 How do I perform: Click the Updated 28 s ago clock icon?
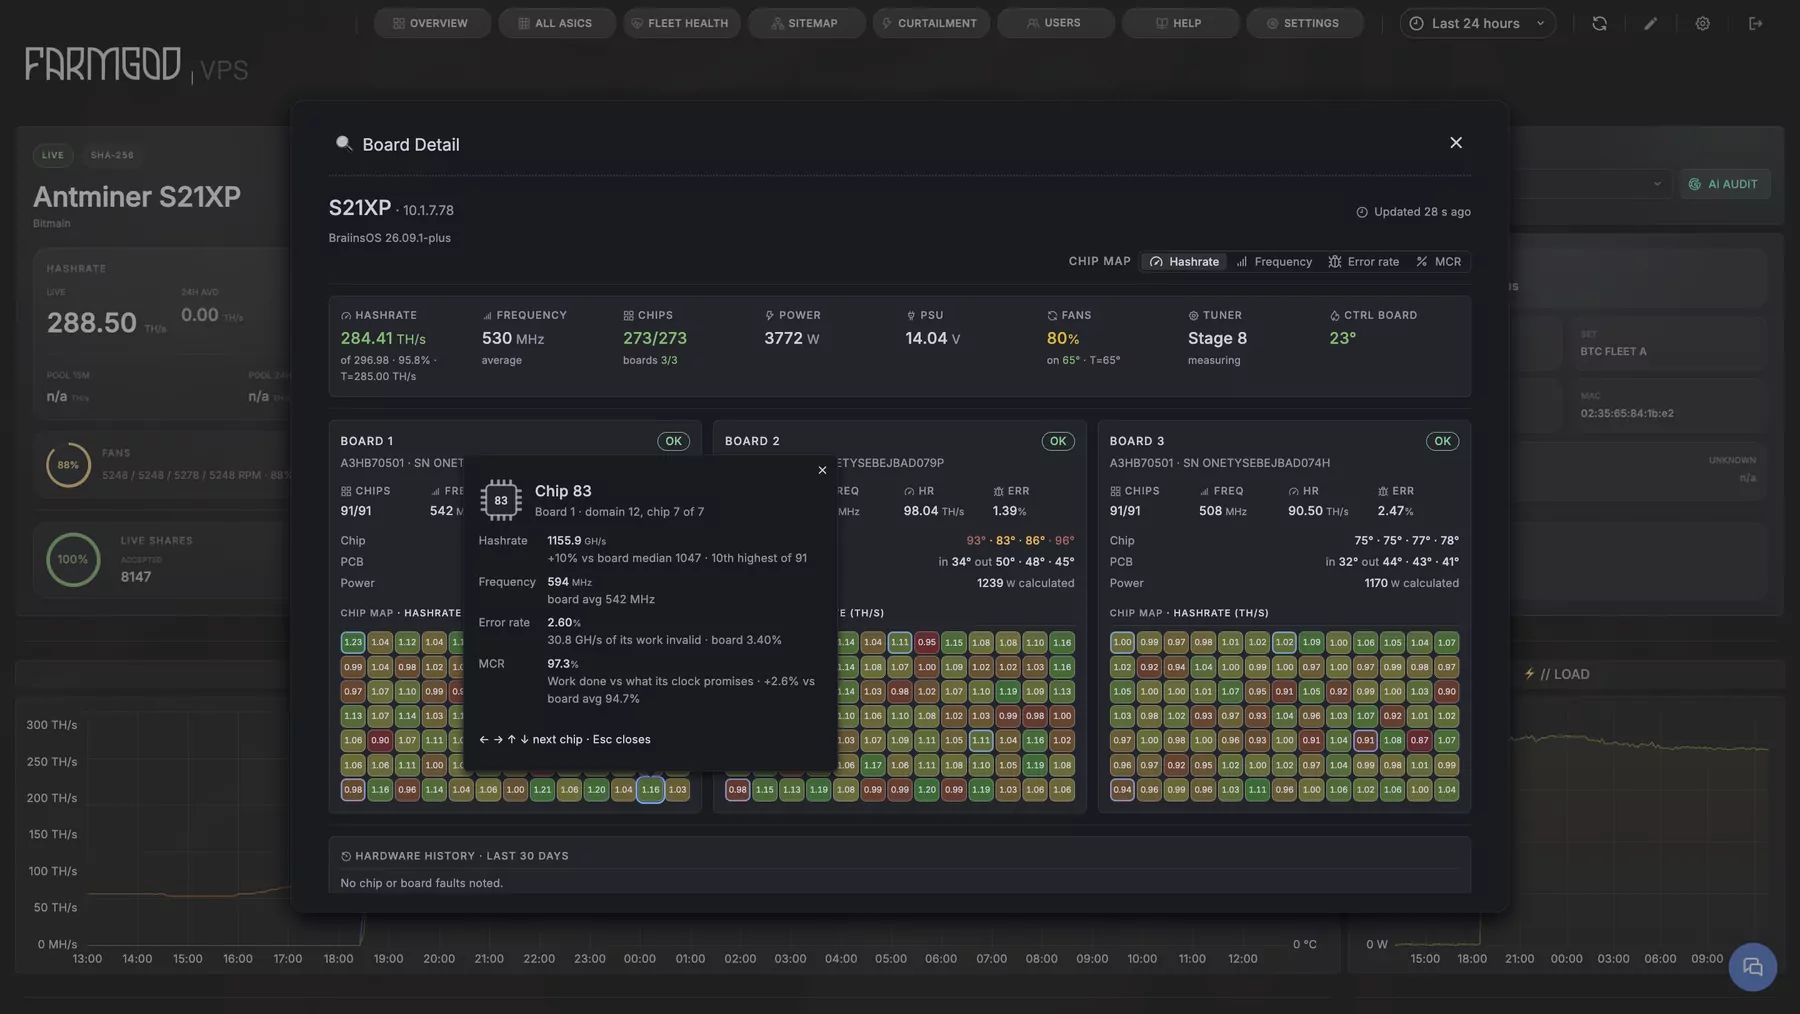pos(1361,212)
